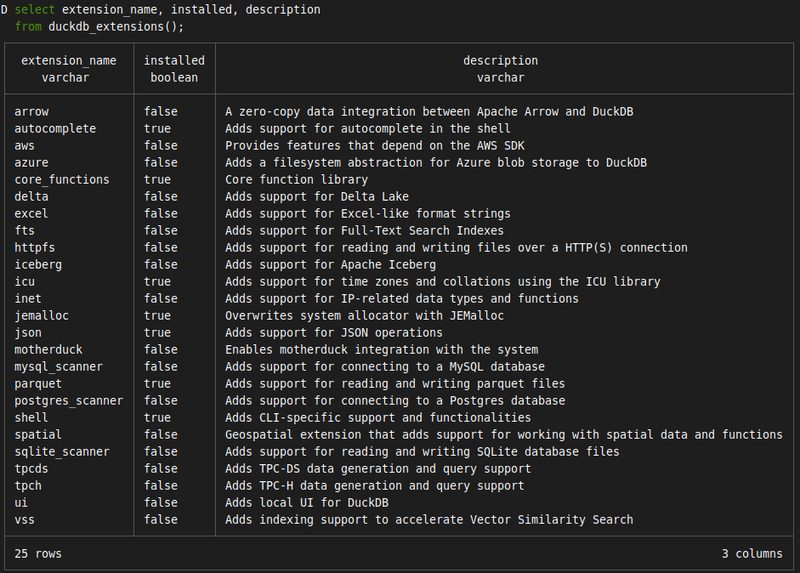Select the 'postgres_scanner' extension name

coord(69,401)
